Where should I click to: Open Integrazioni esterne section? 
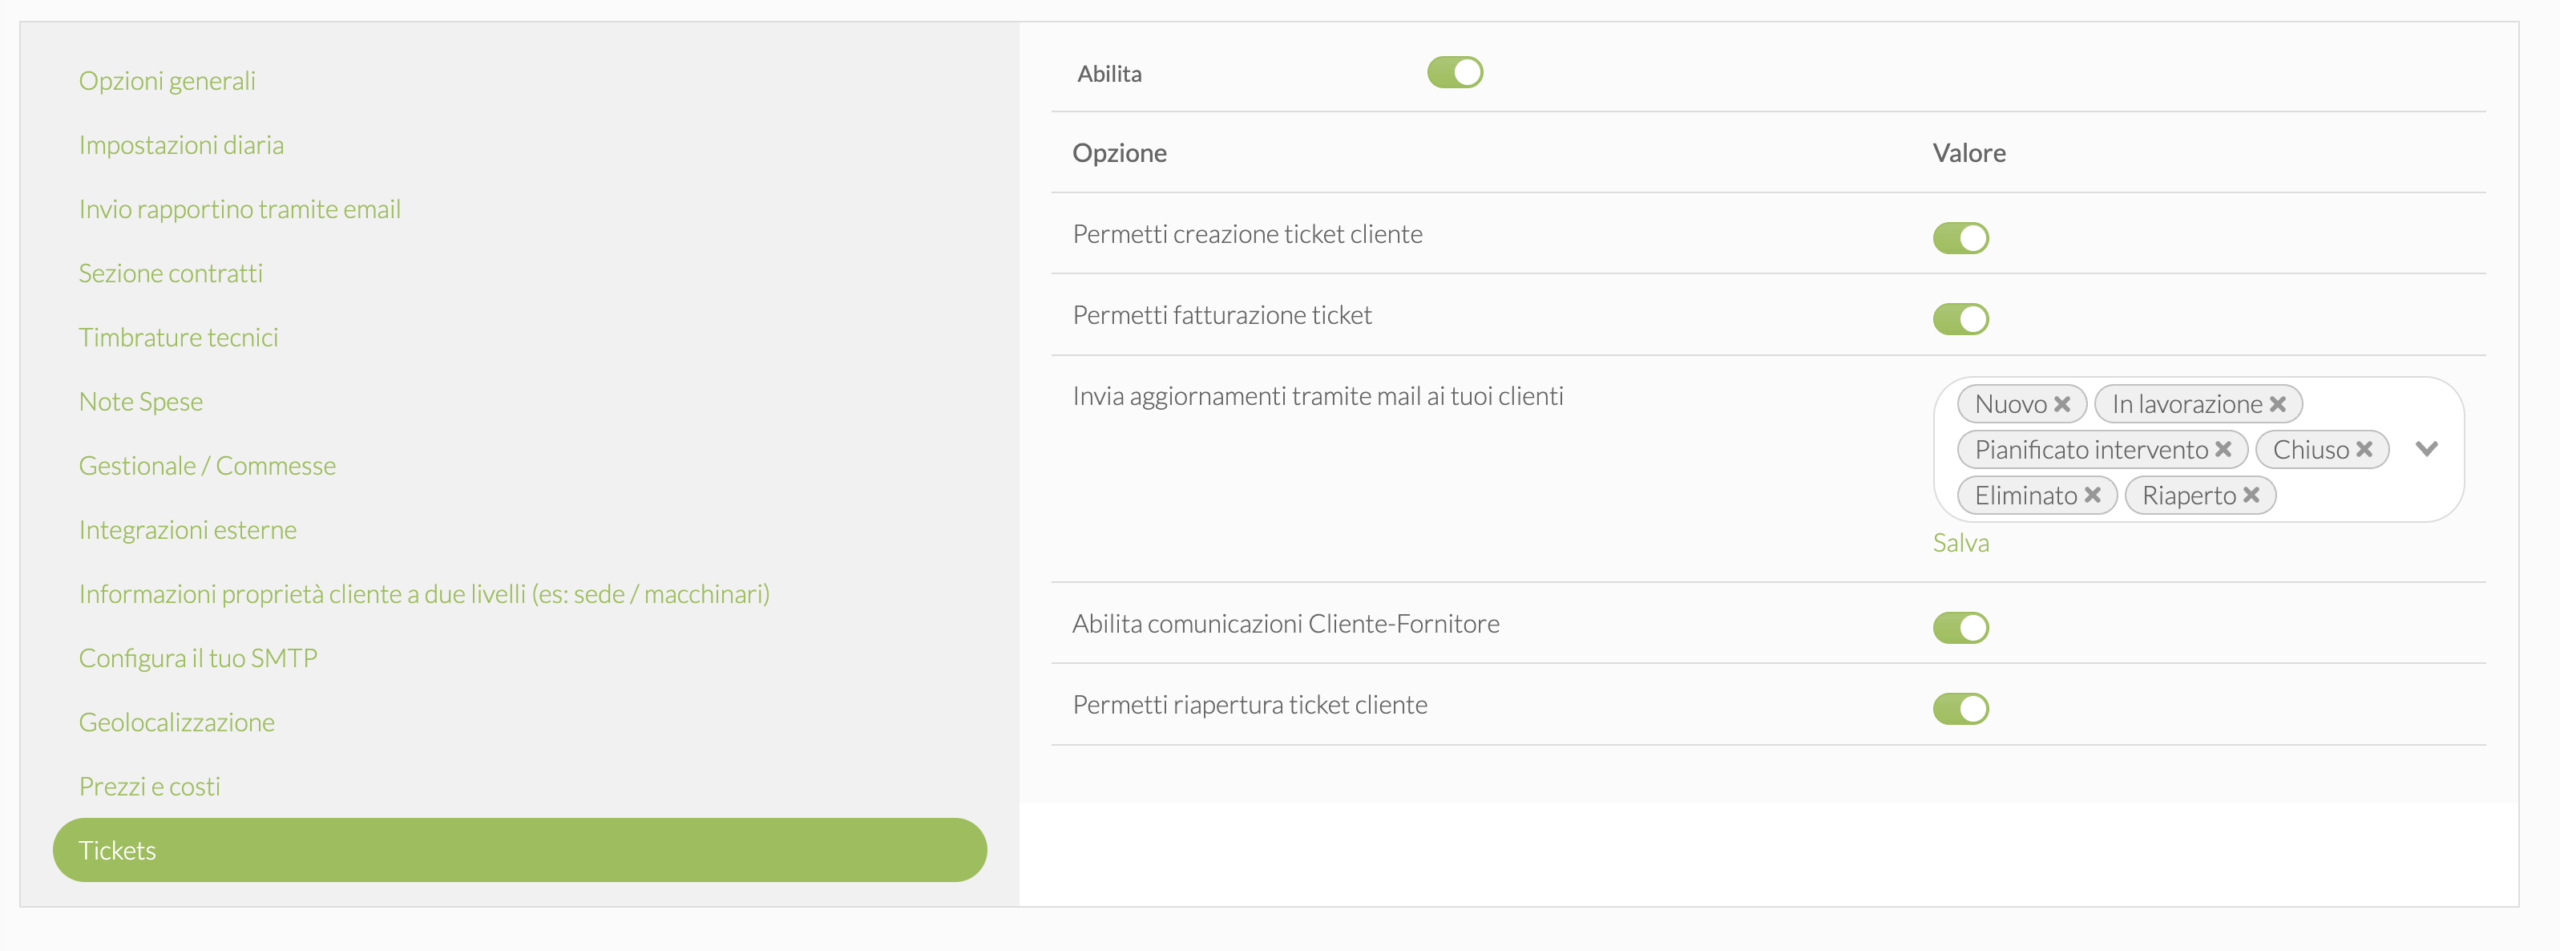(187, 530)
